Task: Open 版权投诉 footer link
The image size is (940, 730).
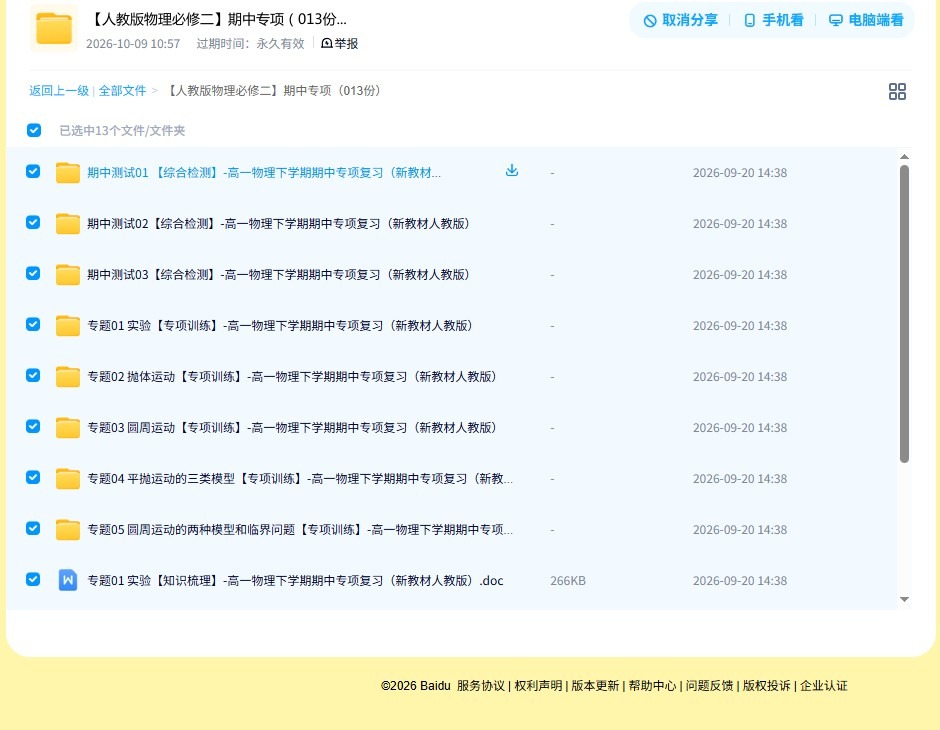Action: pyautogui.click(x=767, y=686)
